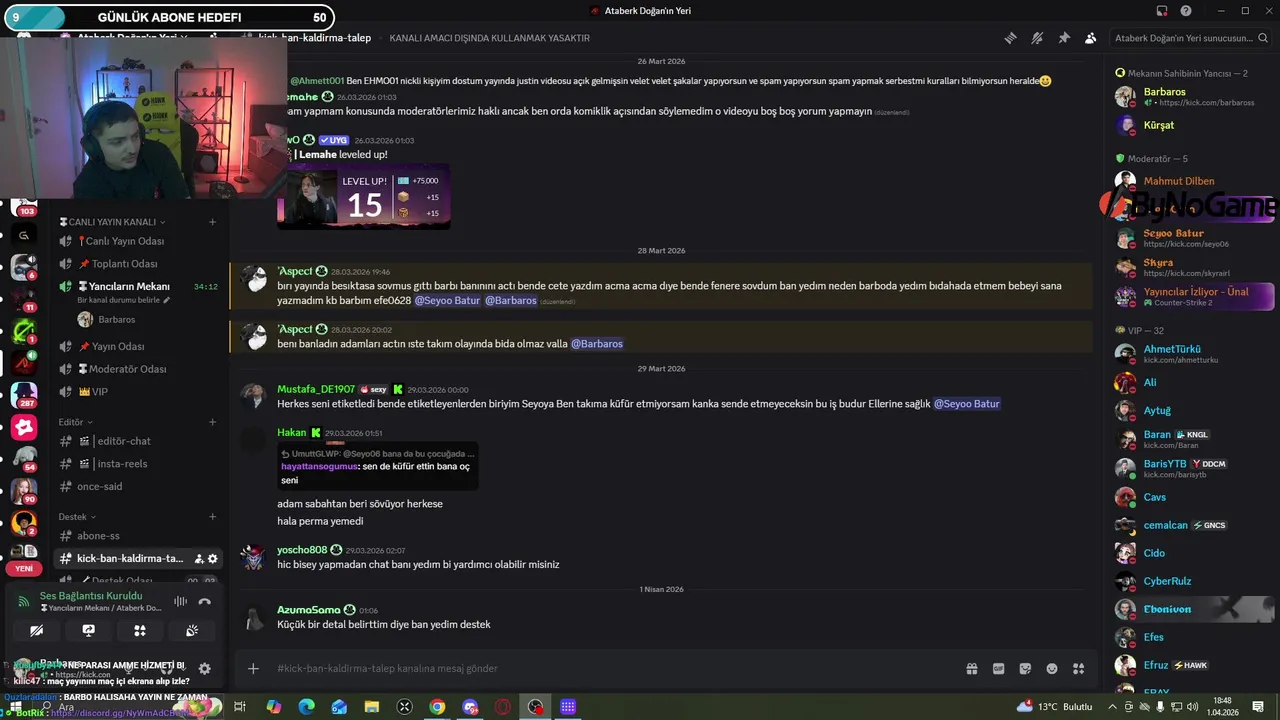Viewport: 1280px width, 720px height.
Task: Collapse the Editör channel category
Action: click(x=75, y=422)
